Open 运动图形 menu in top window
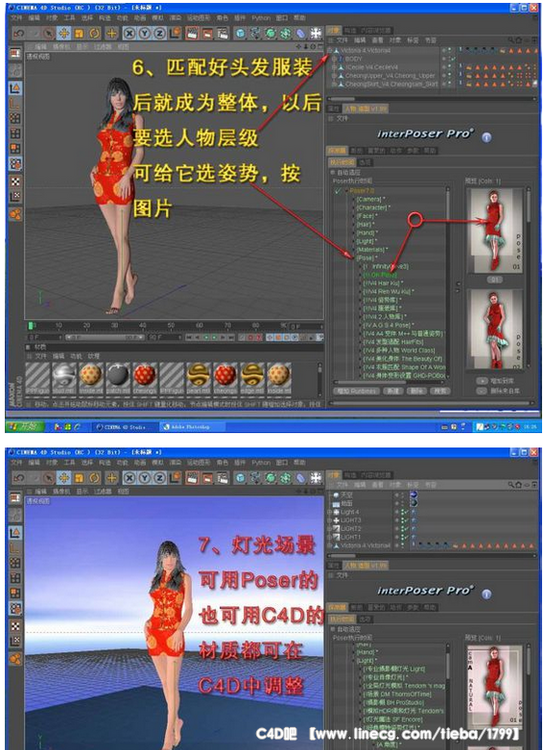The width and height of the screenshot is (544, 750). tap(199, 18)
